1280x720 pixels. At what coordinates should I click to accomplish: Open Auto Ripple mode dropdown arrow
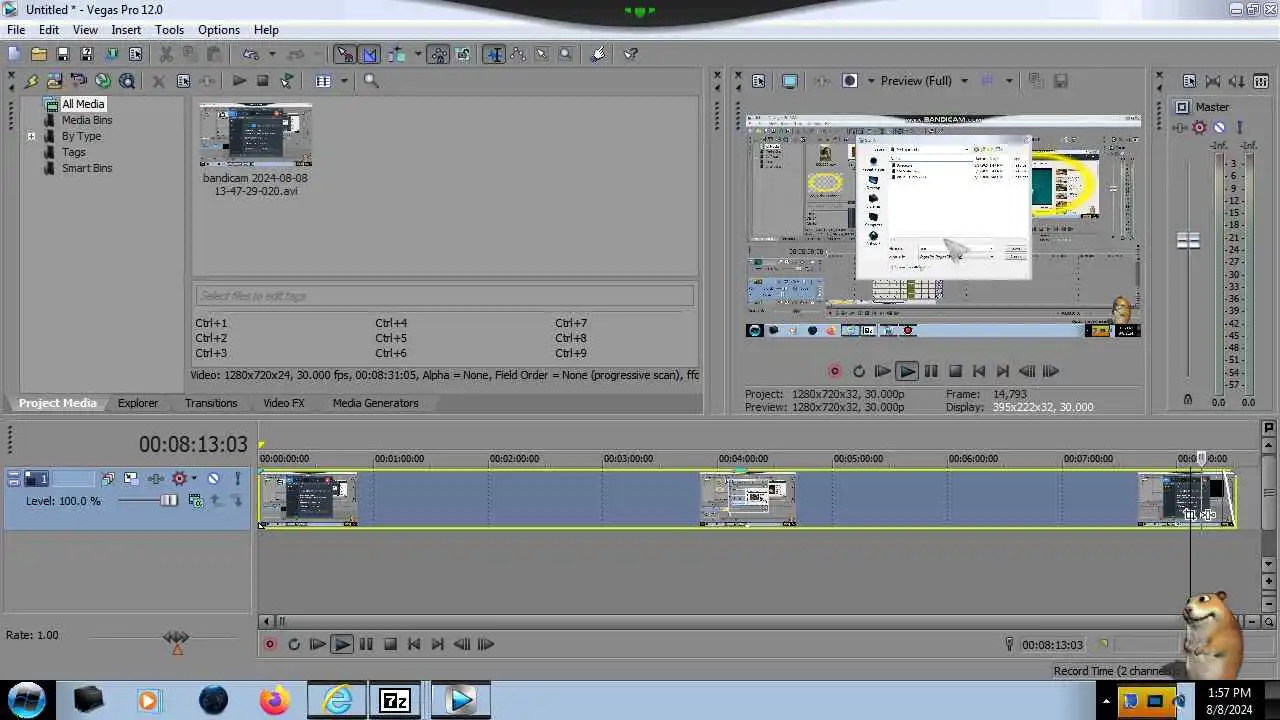tap(418, 54)
